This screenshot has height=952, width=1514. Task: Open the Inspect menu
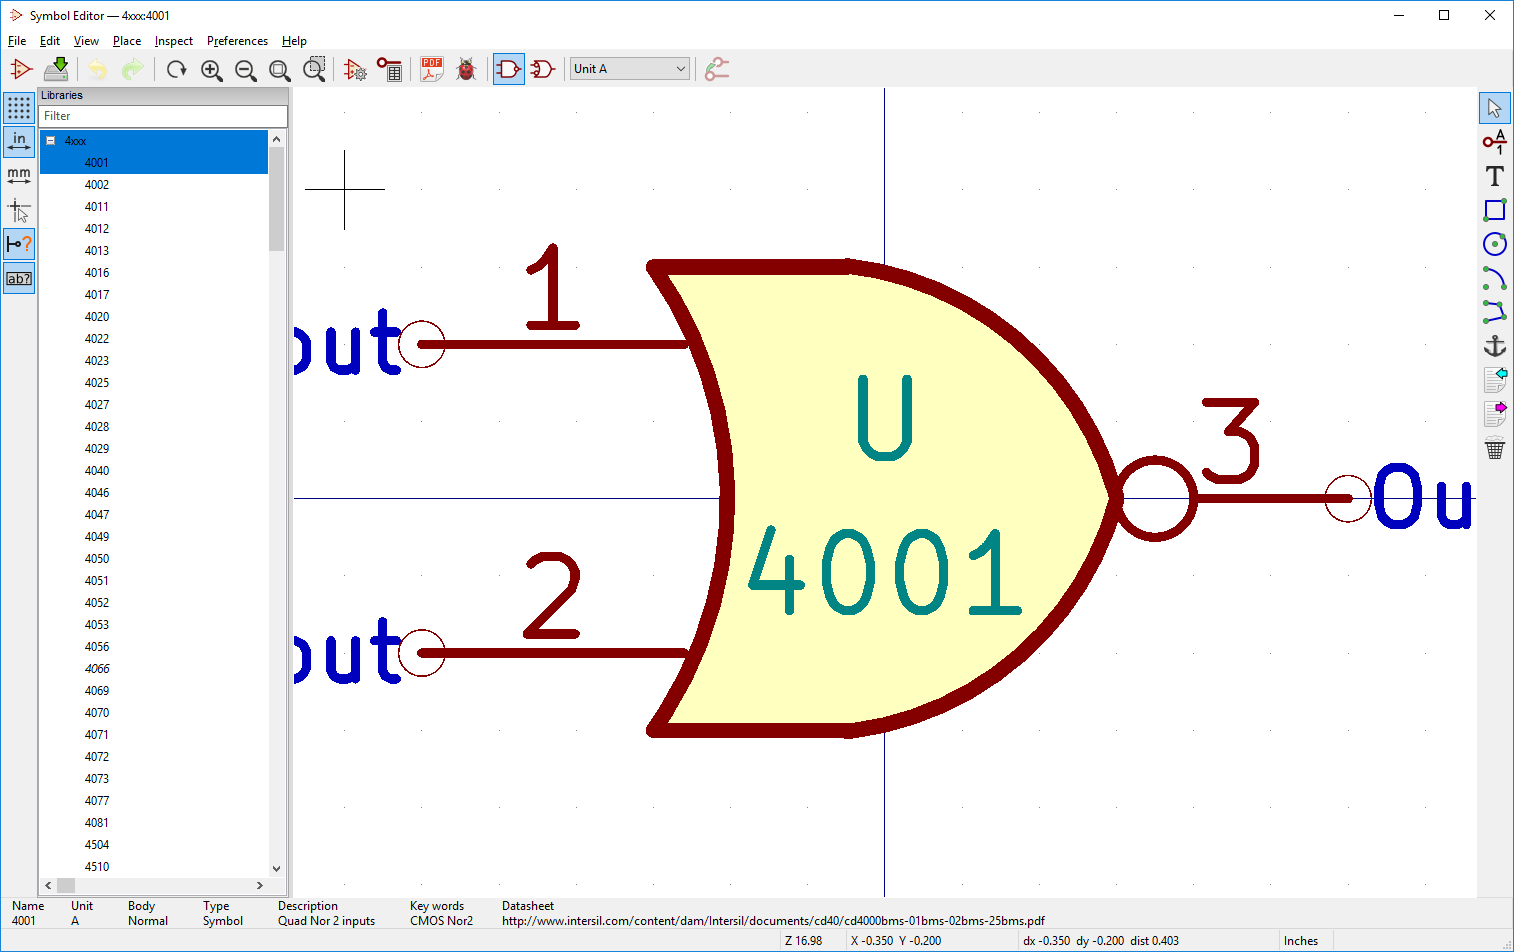(173, 41)
